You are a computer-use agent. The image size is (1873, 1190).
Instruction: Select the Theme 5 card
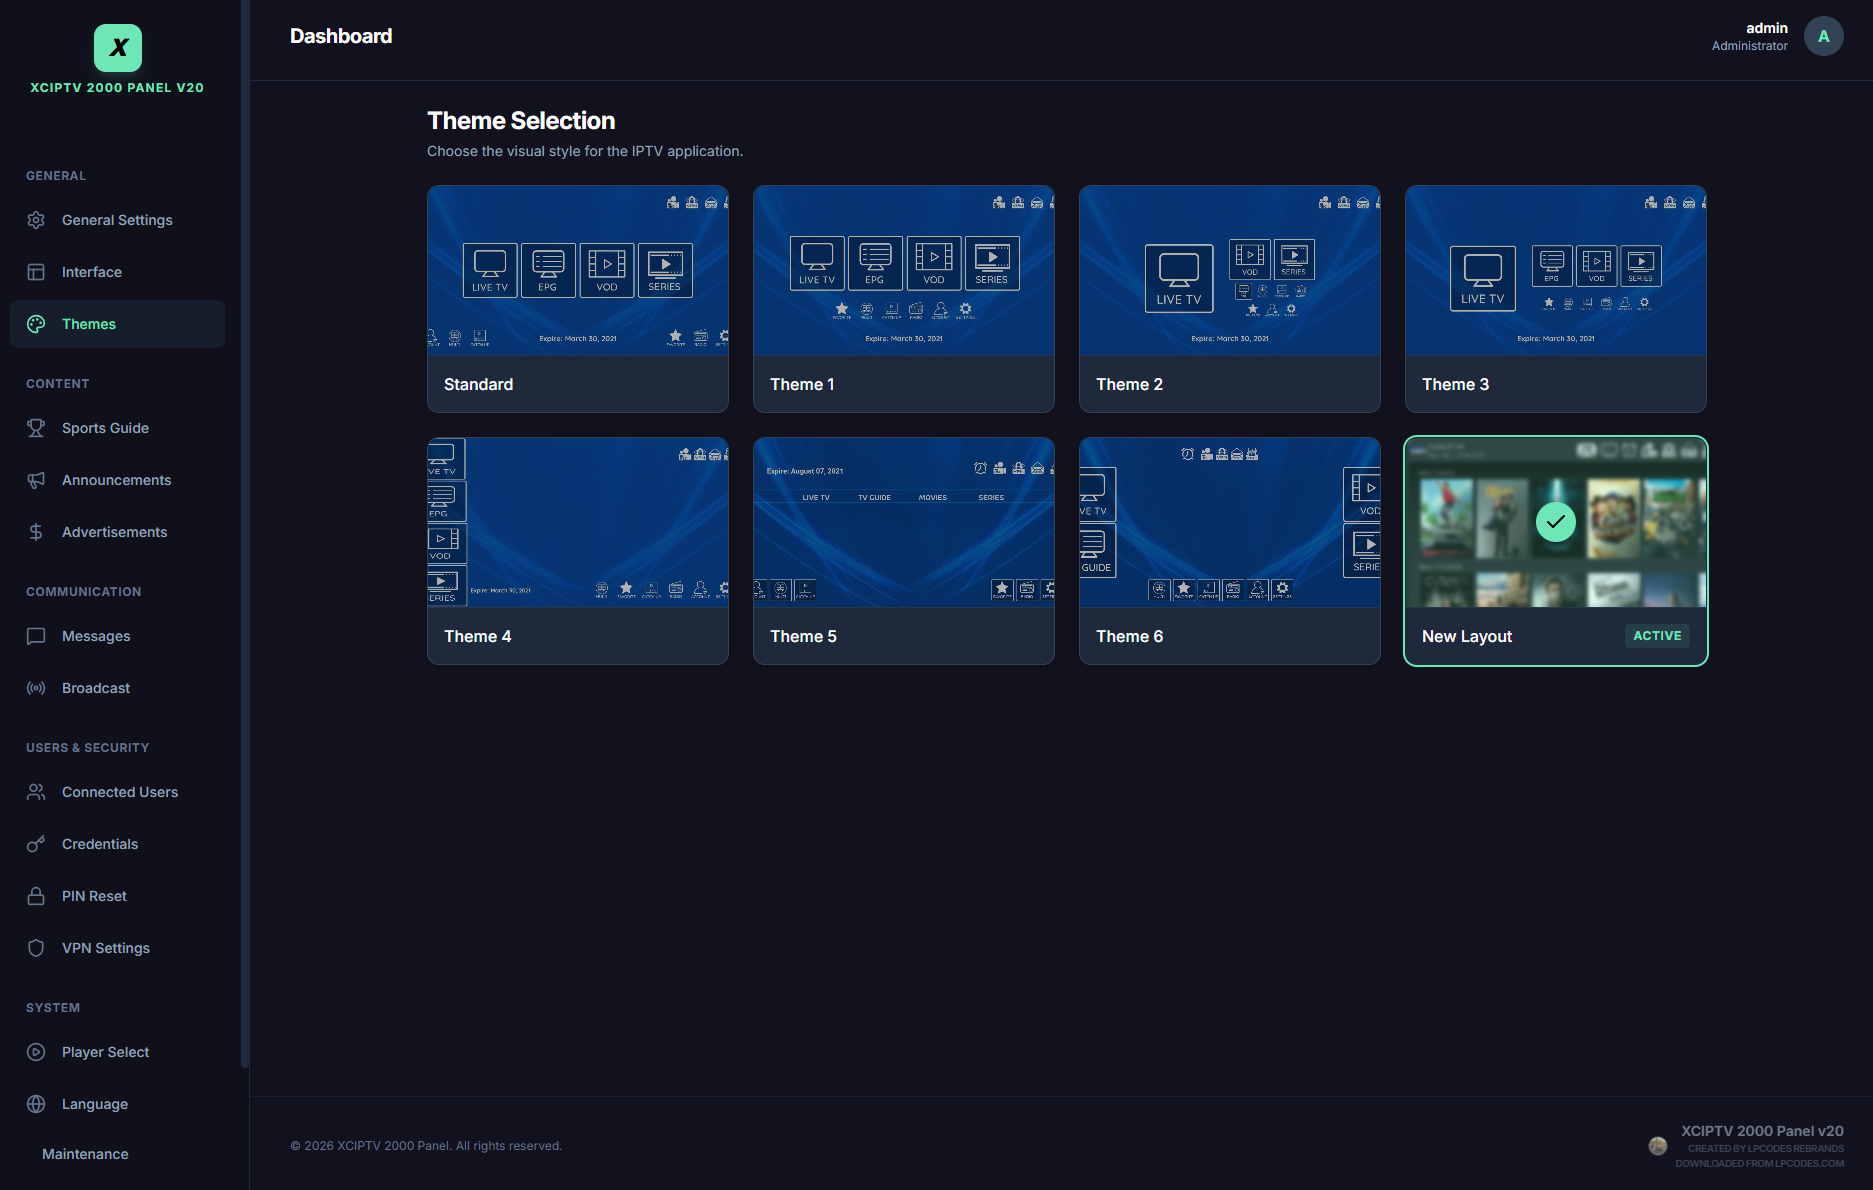(x=903, y=551)
